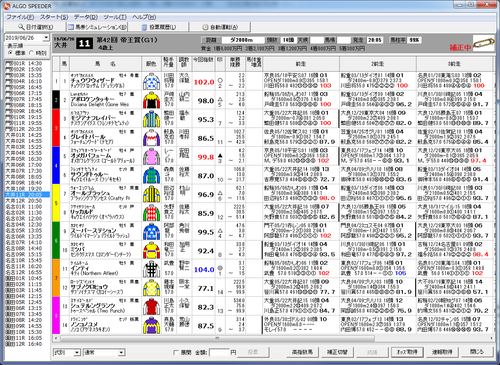Click the オッズ取得 button
The width and height of the screenshot is (500, 365).
[407, 352]
